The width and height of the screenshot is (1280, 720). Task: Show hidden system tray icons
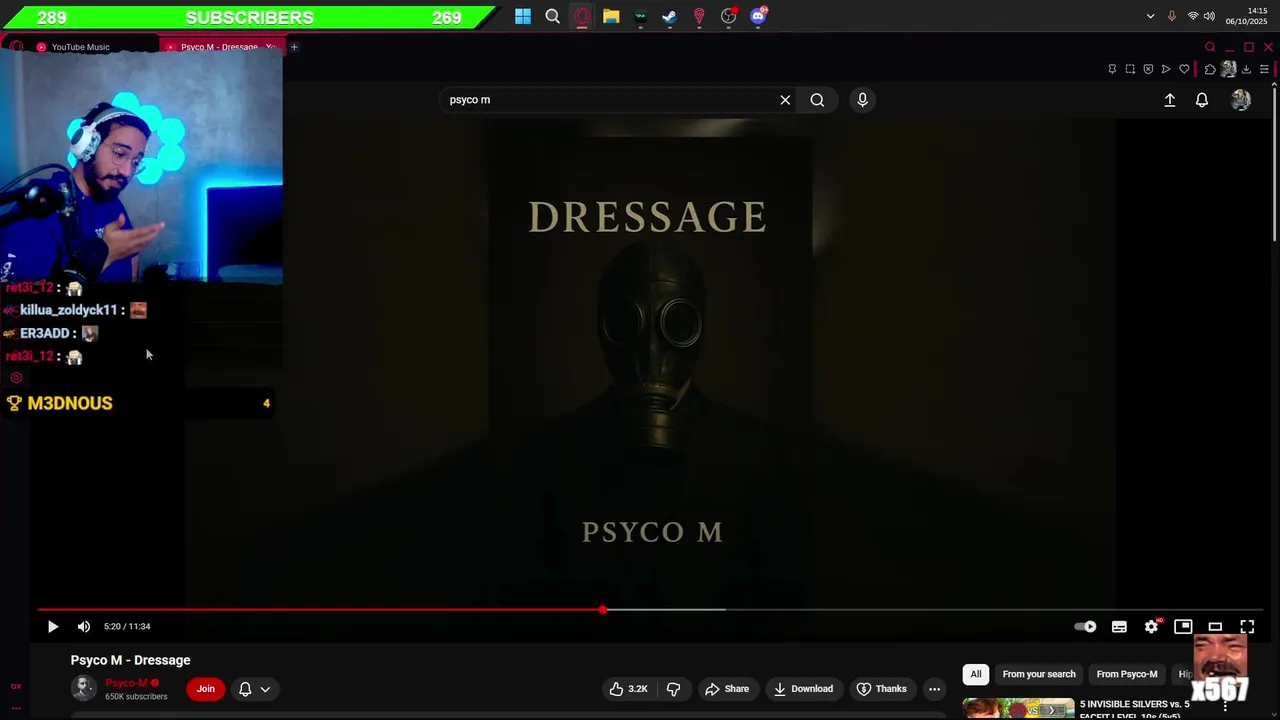pos(1150,16)
